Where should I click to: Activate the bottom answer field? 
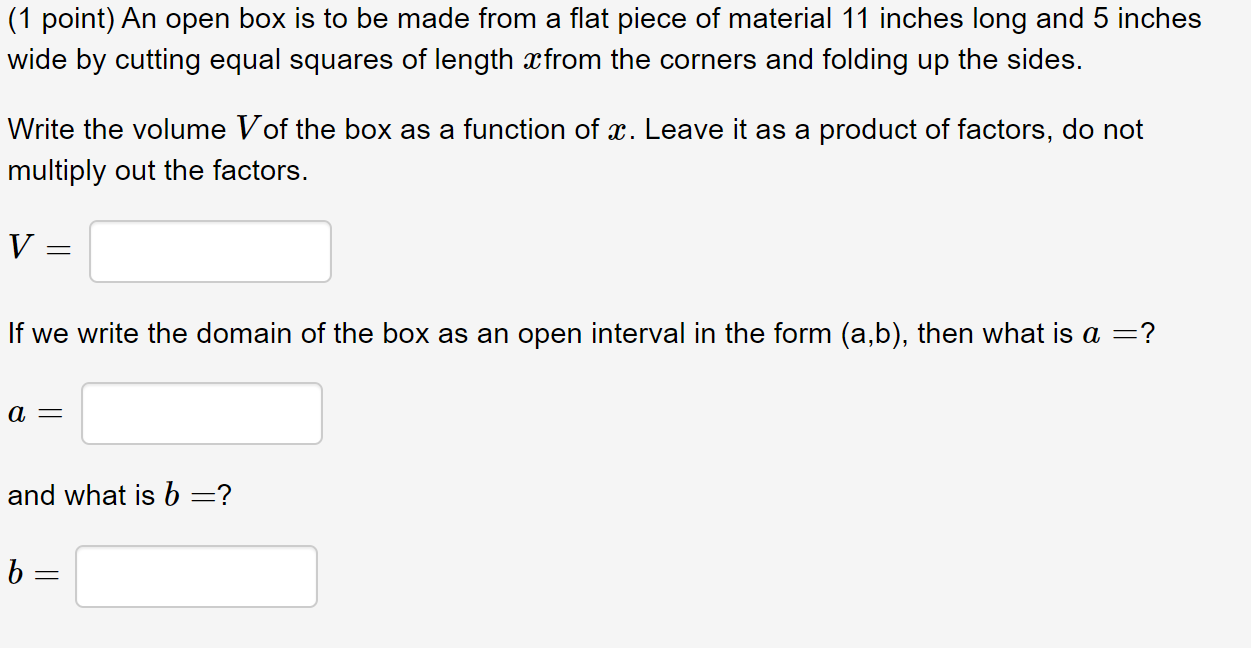click(x=196, y=576)
